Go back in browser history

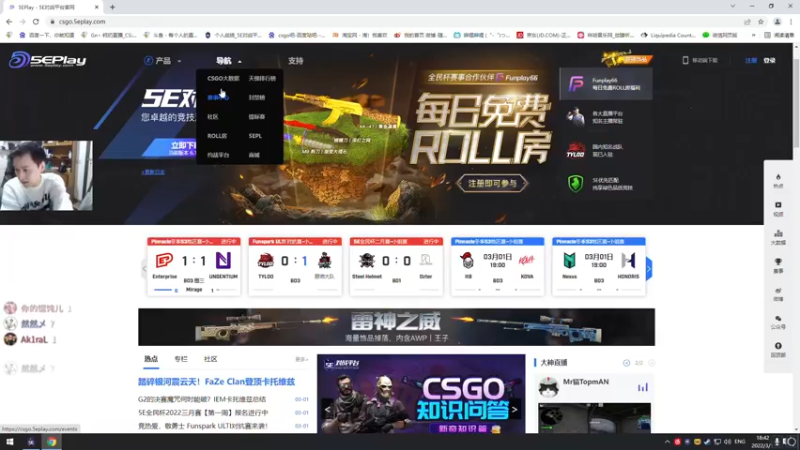(9, 21)
